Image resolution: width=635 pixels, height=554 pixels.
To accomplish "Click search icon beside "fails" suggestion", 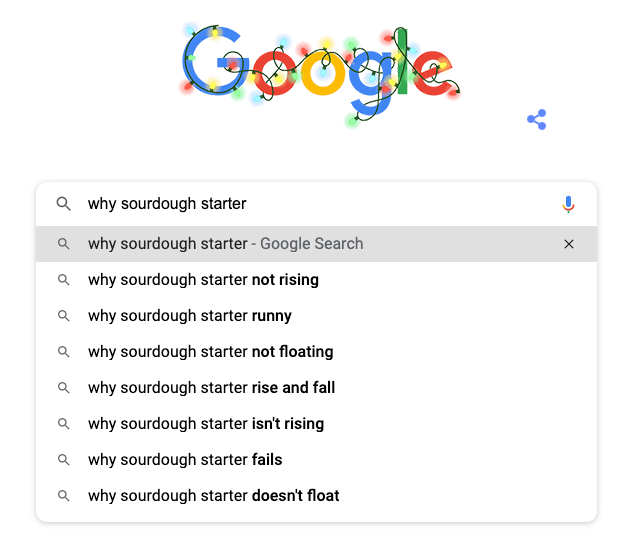I will tap(63, 460).
